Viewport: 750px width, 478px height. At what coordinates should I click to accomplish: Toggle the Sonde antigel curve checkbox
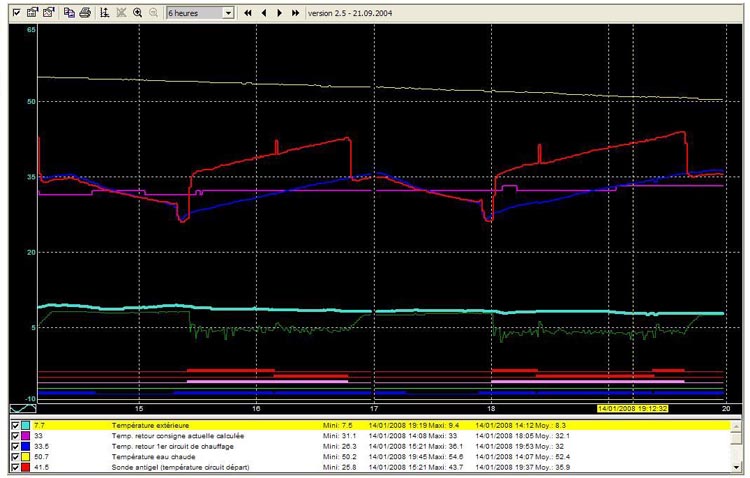pyautogui.click(x=14, y=467)
